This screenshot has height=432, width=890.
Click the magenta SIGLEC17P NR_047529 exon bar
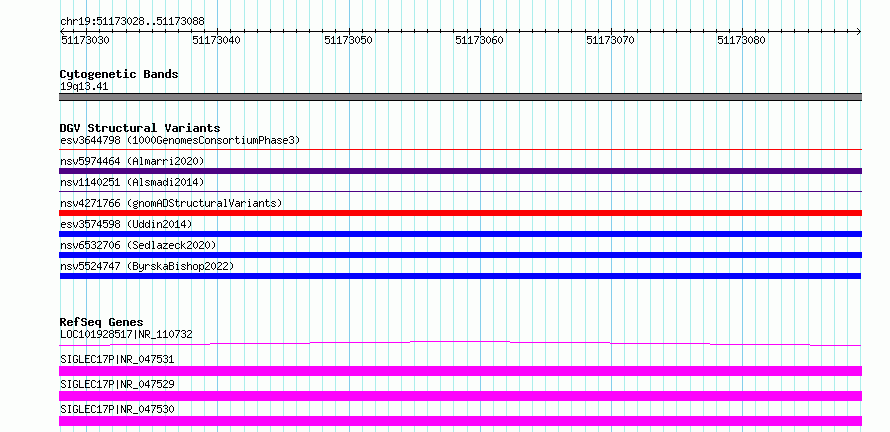(460, 396)
